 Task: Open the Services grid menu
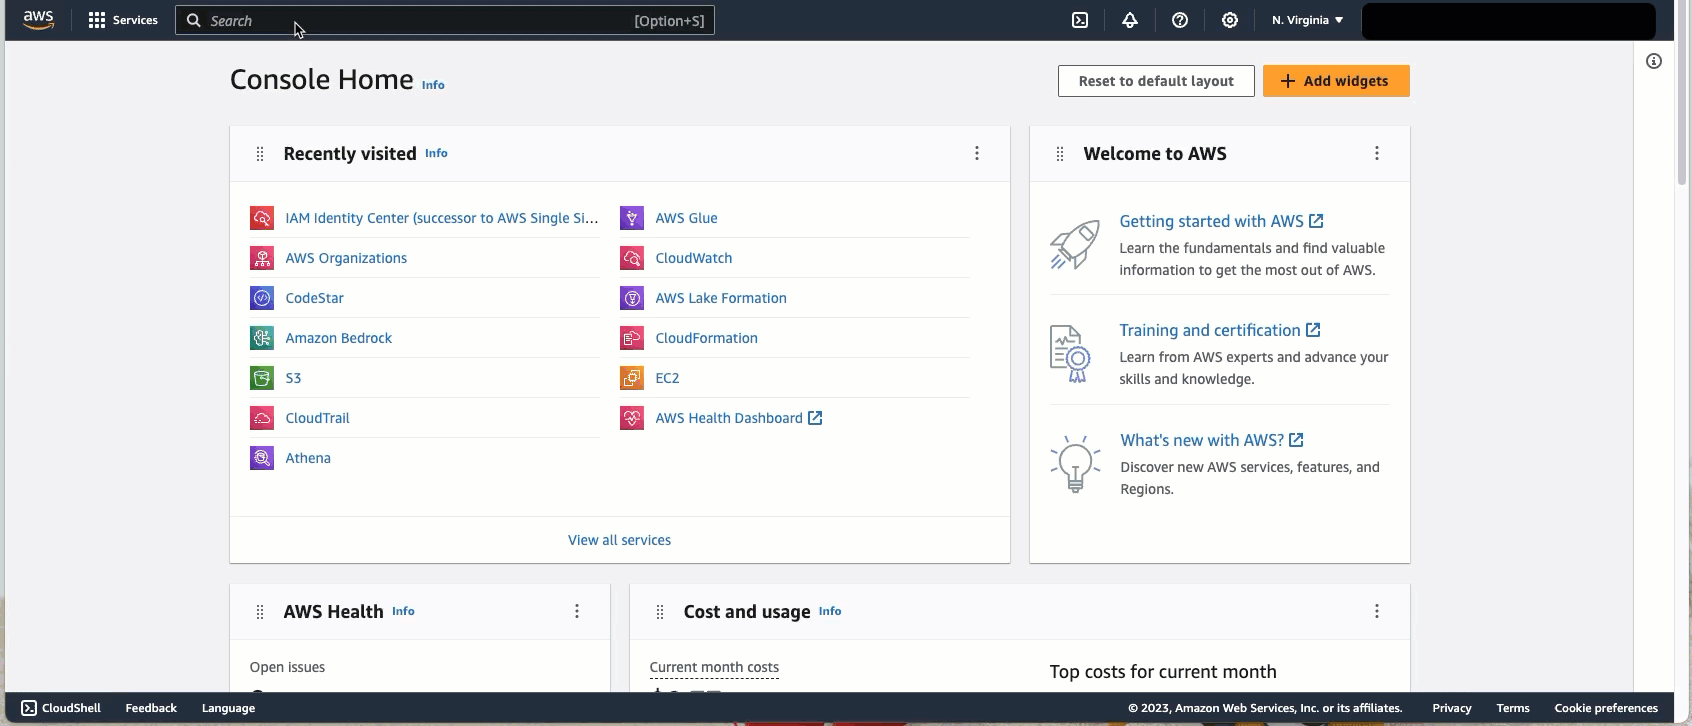tap(123, 20)
